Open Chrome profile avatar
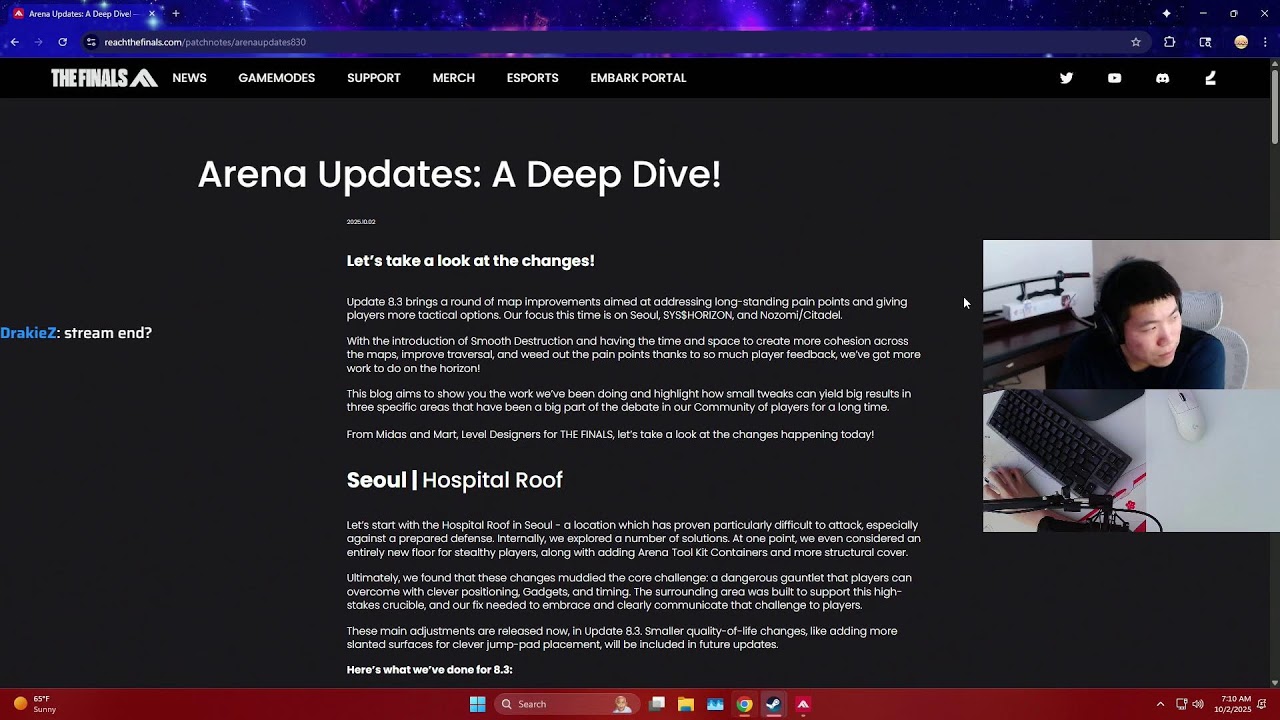 [1241, 42]
